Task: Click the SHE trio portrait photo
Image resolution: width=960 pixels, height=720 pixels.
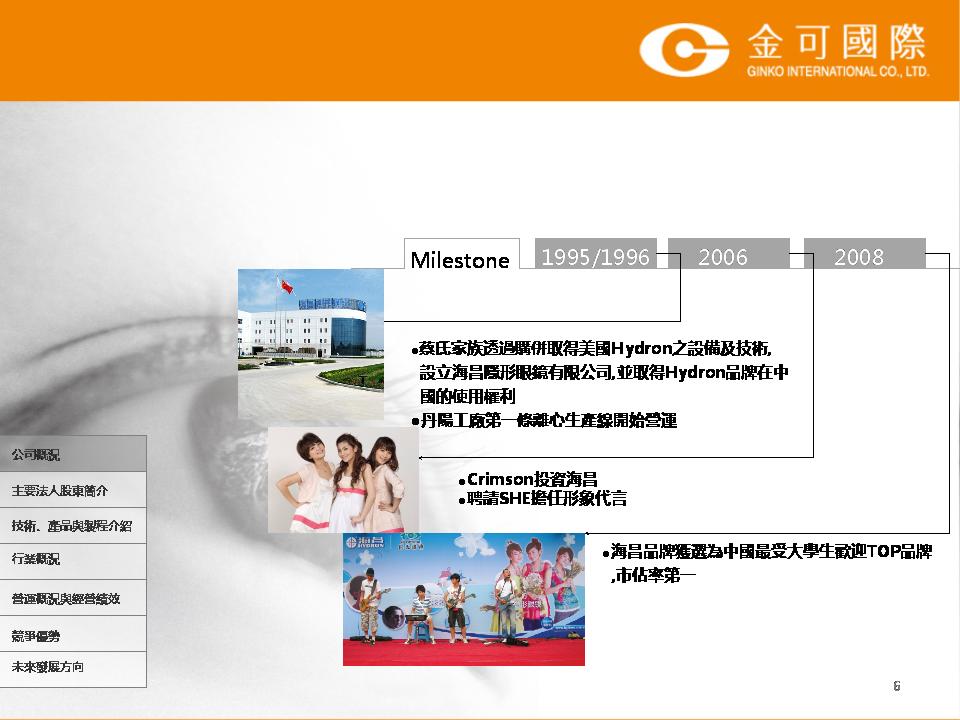Action: tap(343, 479)
